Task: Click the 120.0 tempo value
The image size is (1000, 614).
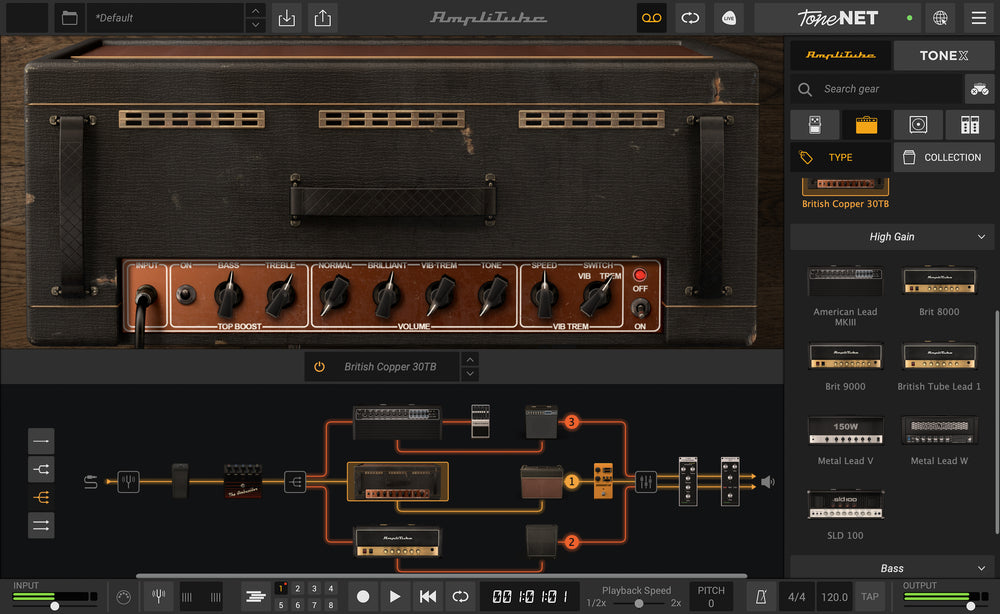Action: point(834,597)
